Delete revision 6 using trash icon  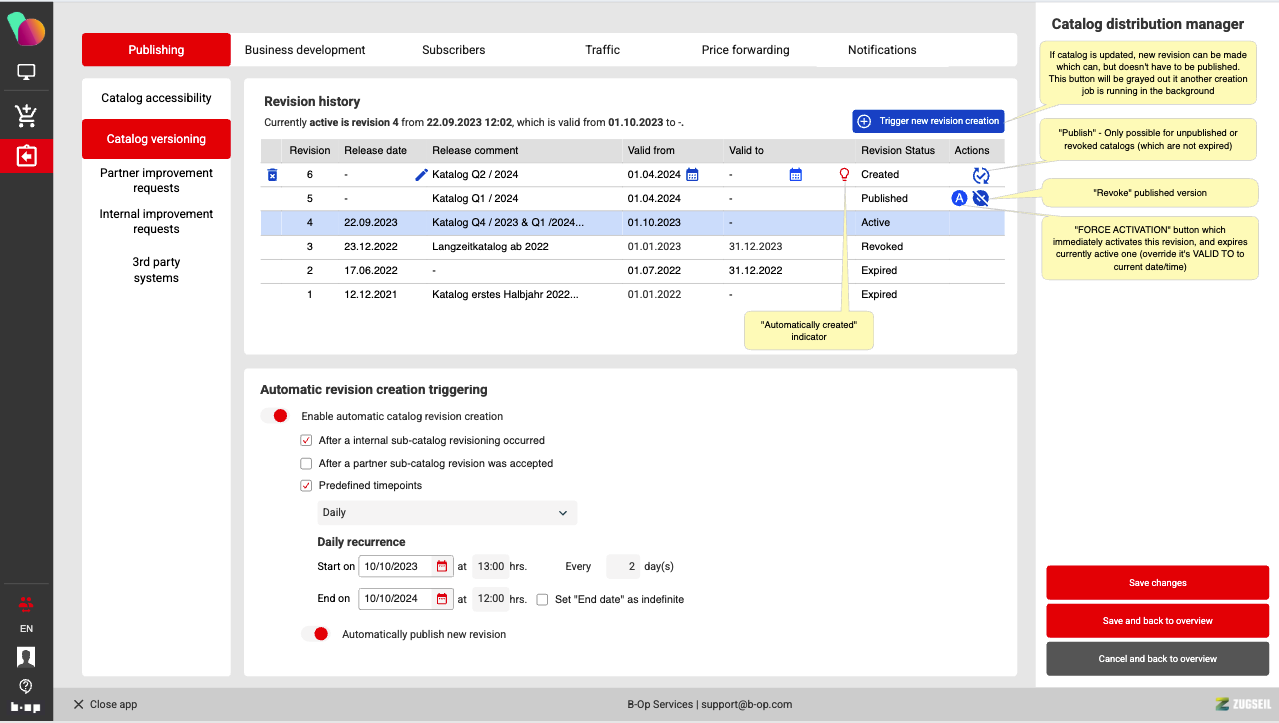[x=272, y=175]
